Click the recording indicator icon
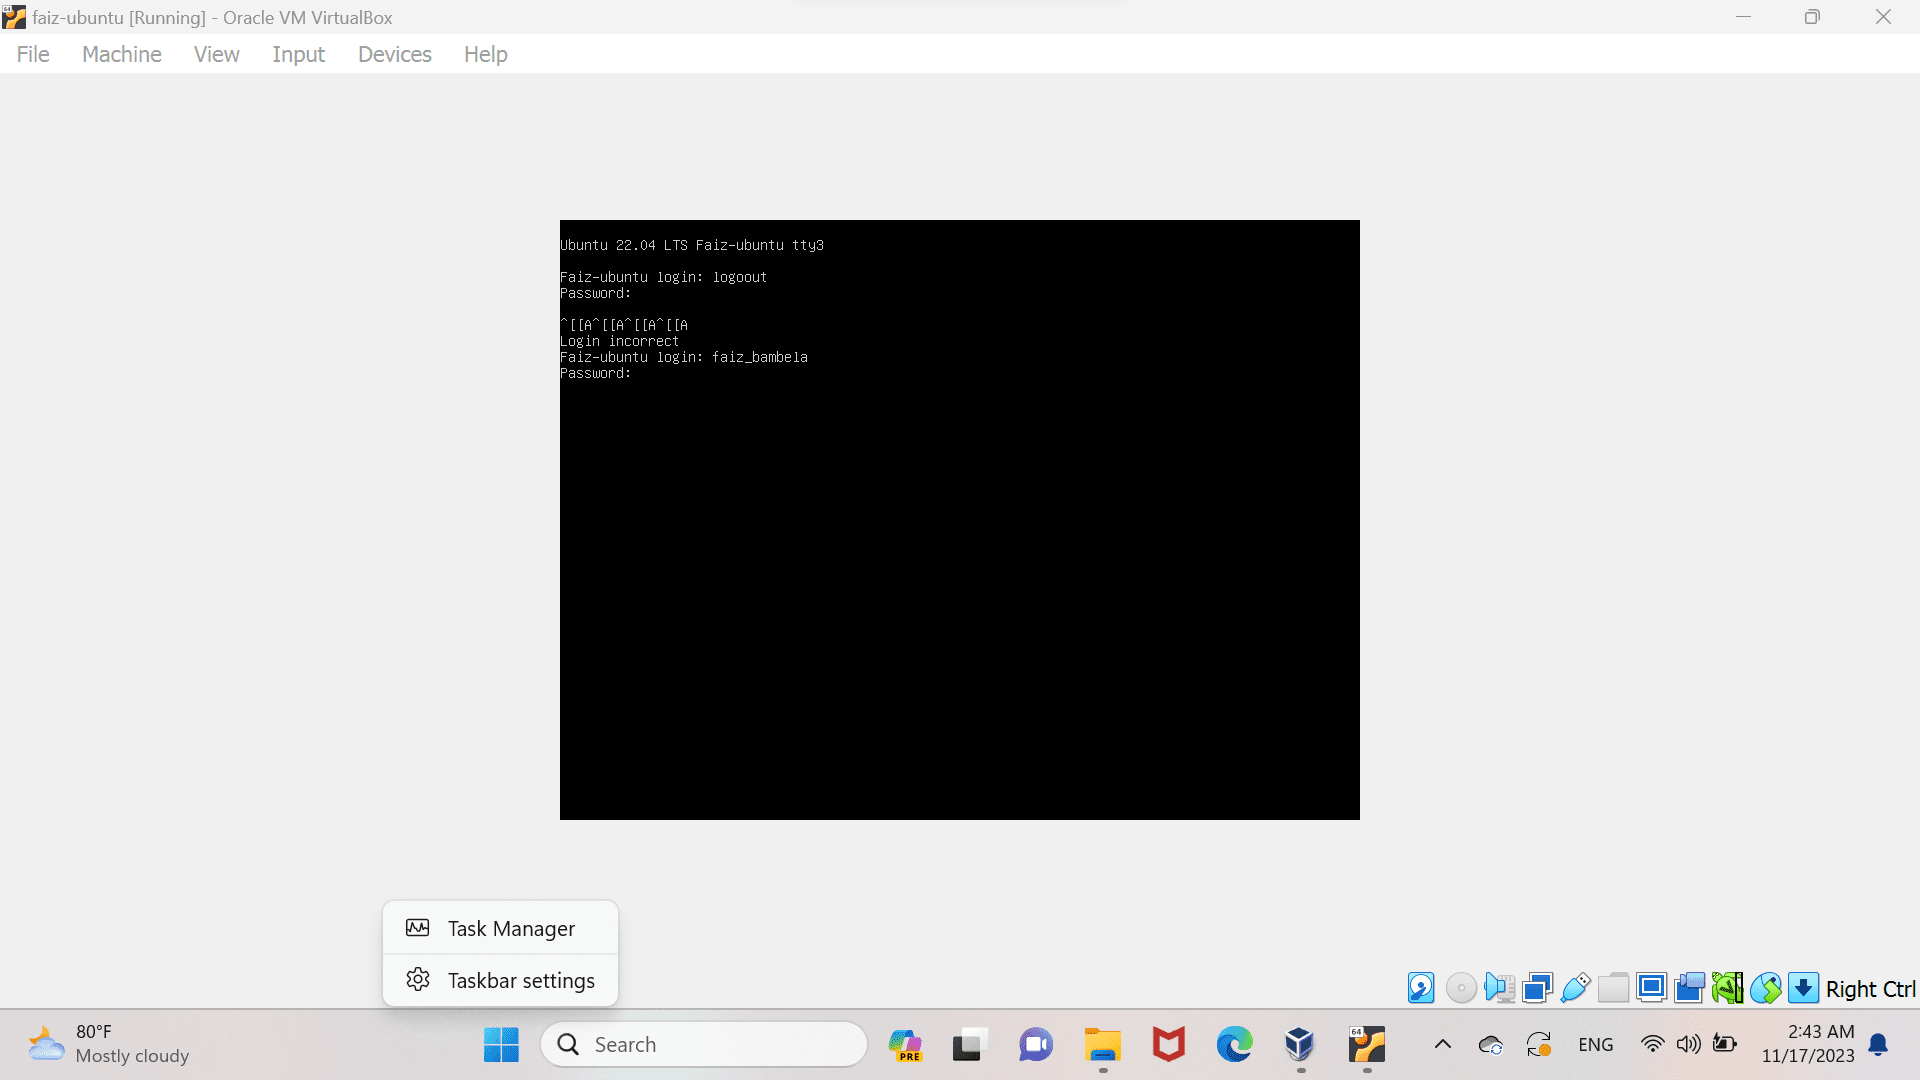The image size is (1920, 1080). tap(1689, 988)
